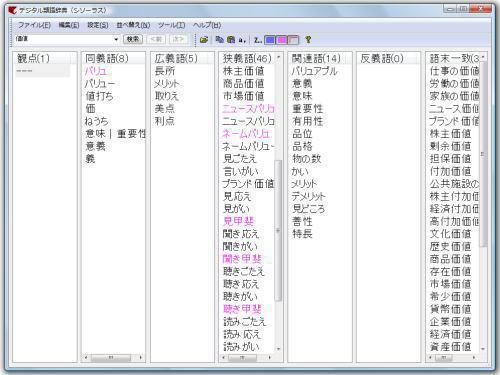Toggle the blue color highlight button
This screenshot has height=375, width=500.
coord(270,40)
